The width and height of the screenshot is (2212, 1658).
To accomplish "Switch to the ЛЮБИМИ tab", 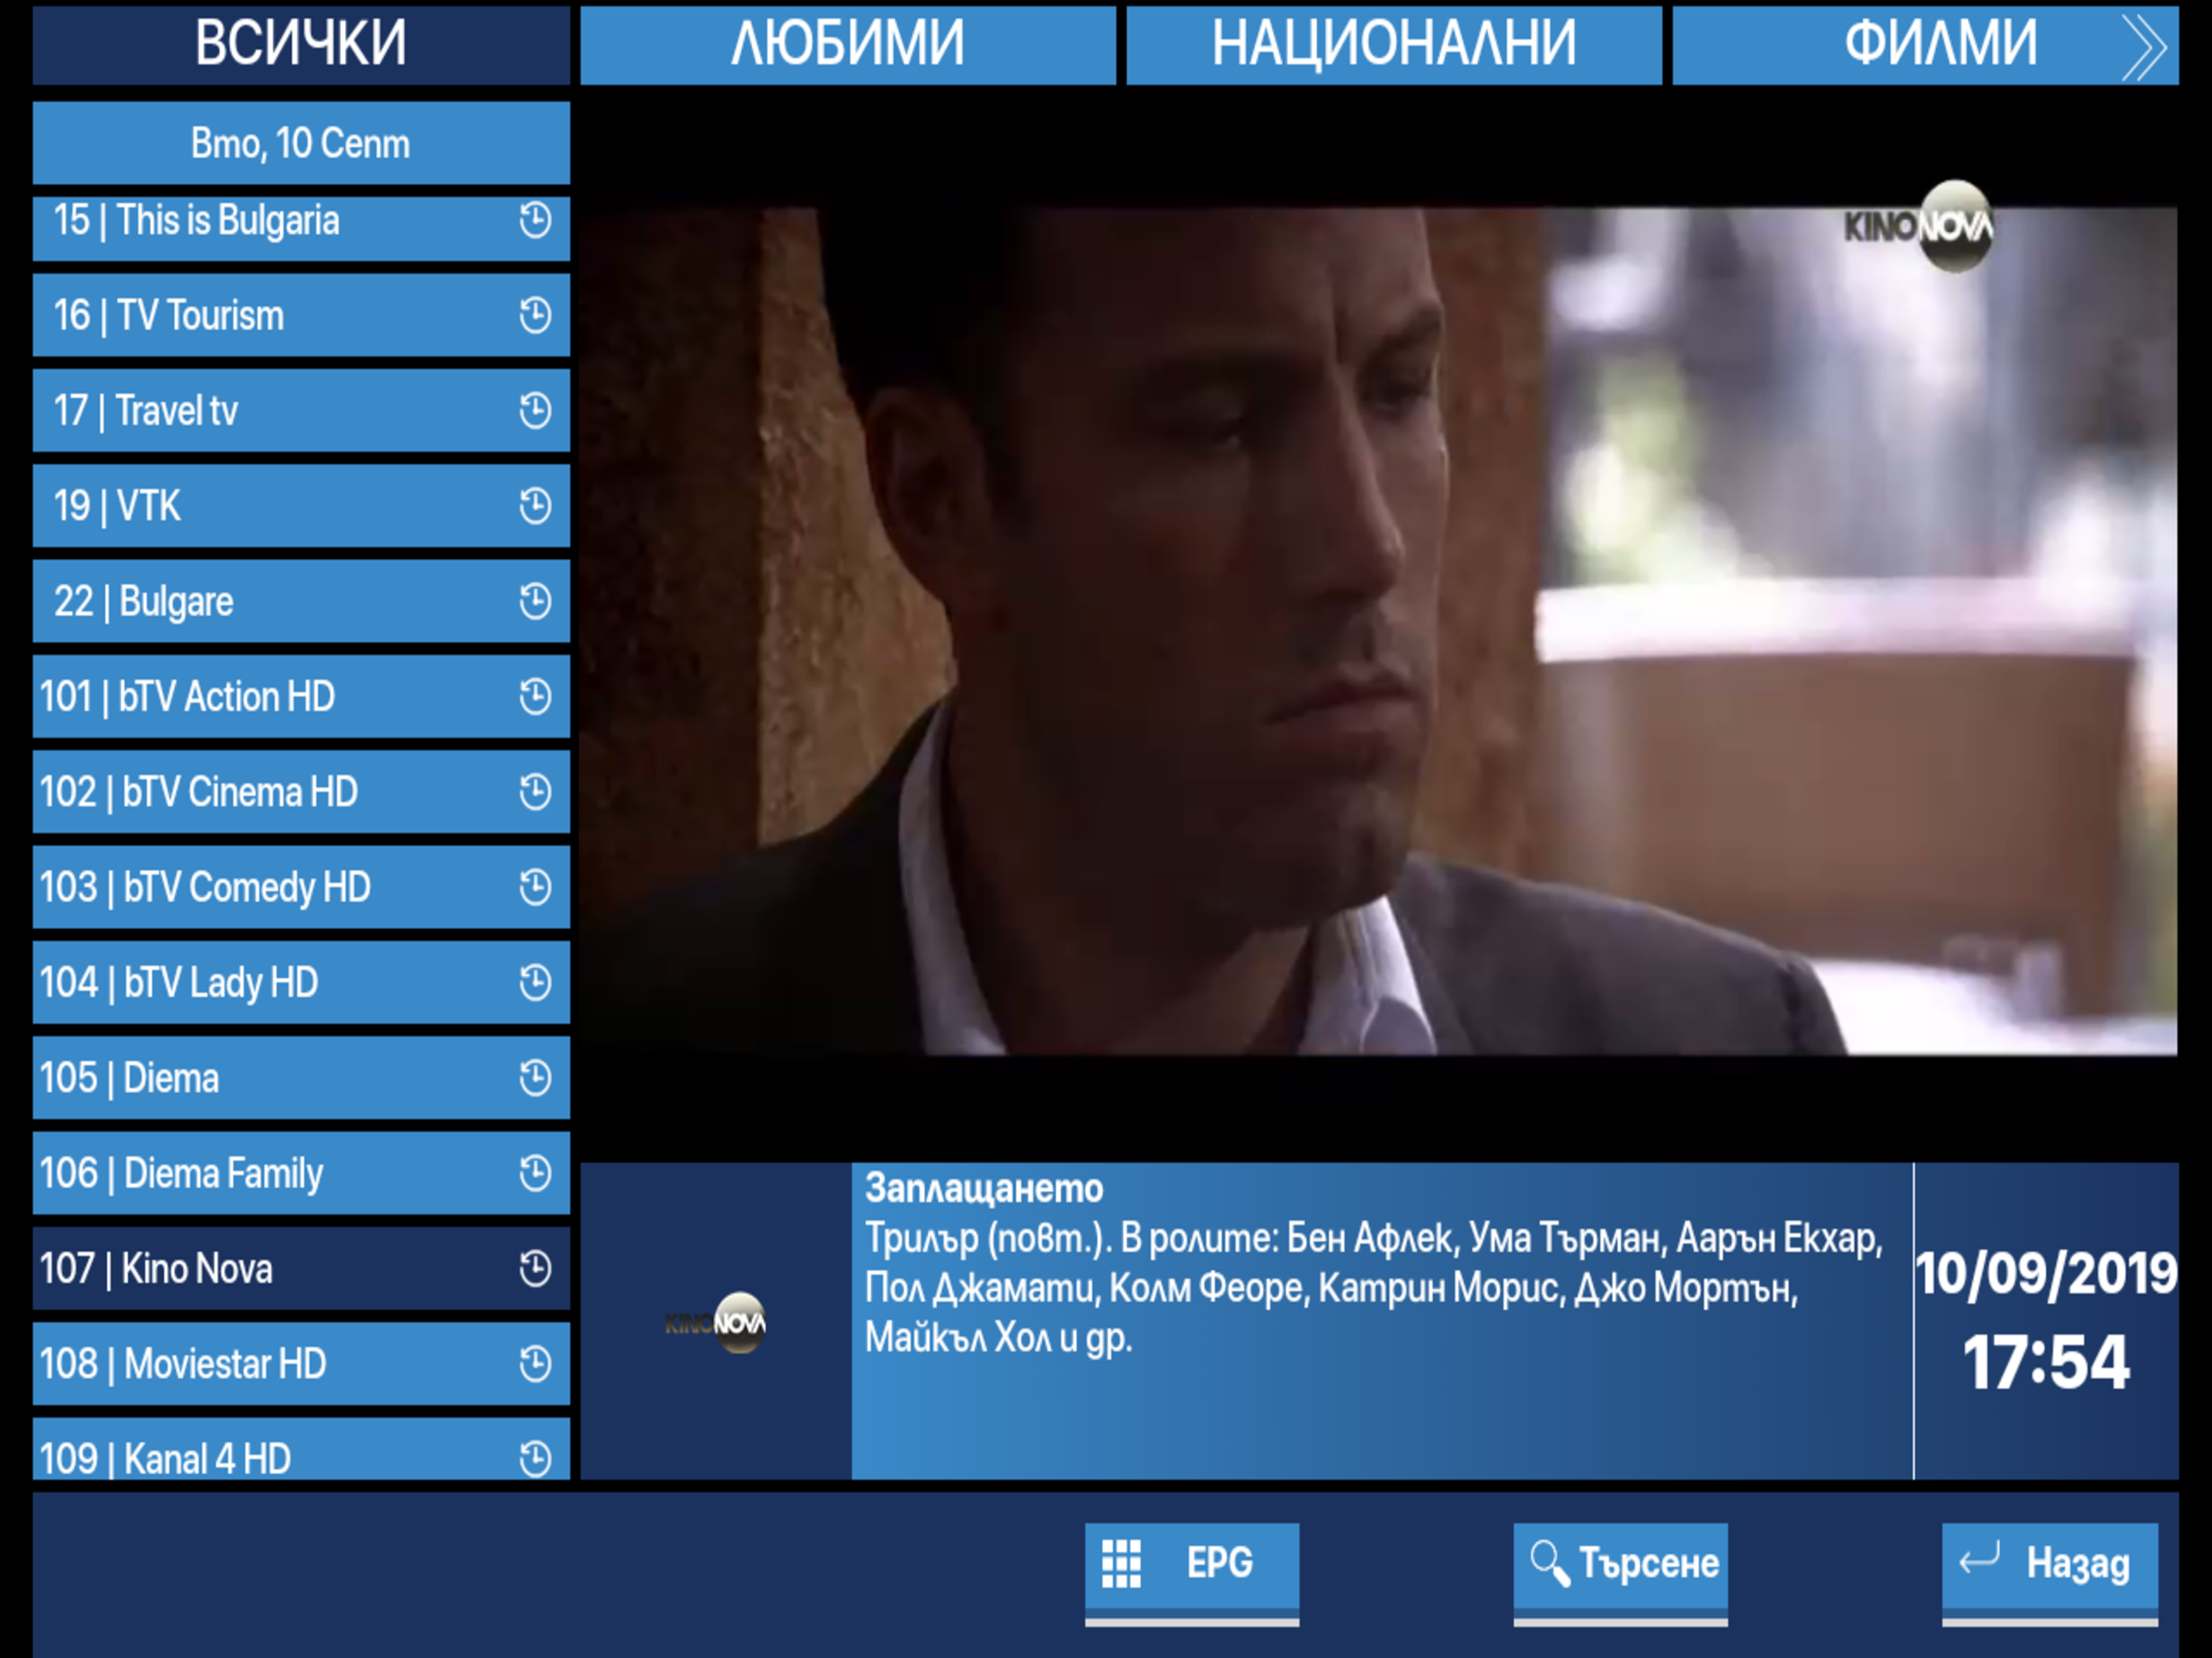I will 847,45.
